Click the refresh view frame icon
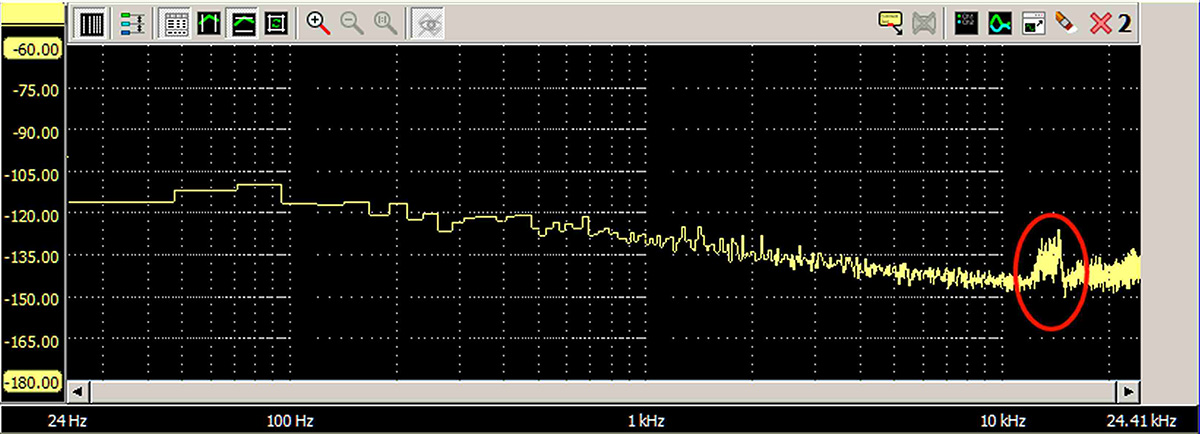 276,22
